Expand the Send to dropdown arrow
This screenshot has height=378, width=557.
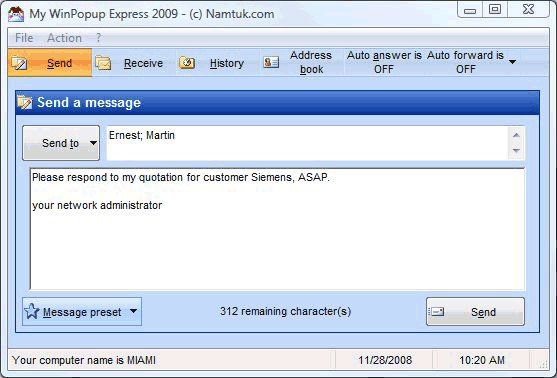coord(93,143)
